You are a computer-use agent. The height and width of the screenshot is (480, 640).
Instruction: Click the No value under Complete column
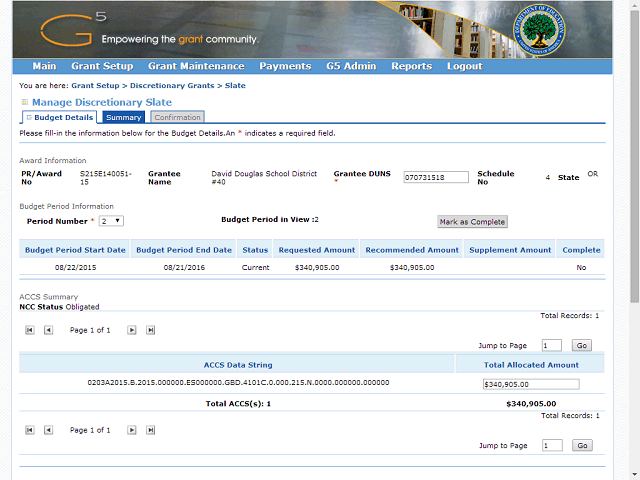(581, 267)
